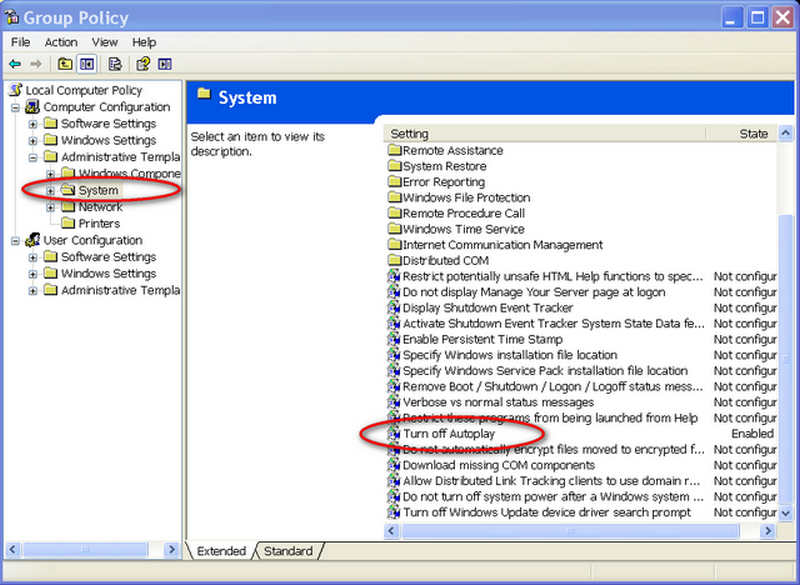This screenshot has width=800, height=585.
Task: Click the User Configuration user icon
Action: [33, 240]
